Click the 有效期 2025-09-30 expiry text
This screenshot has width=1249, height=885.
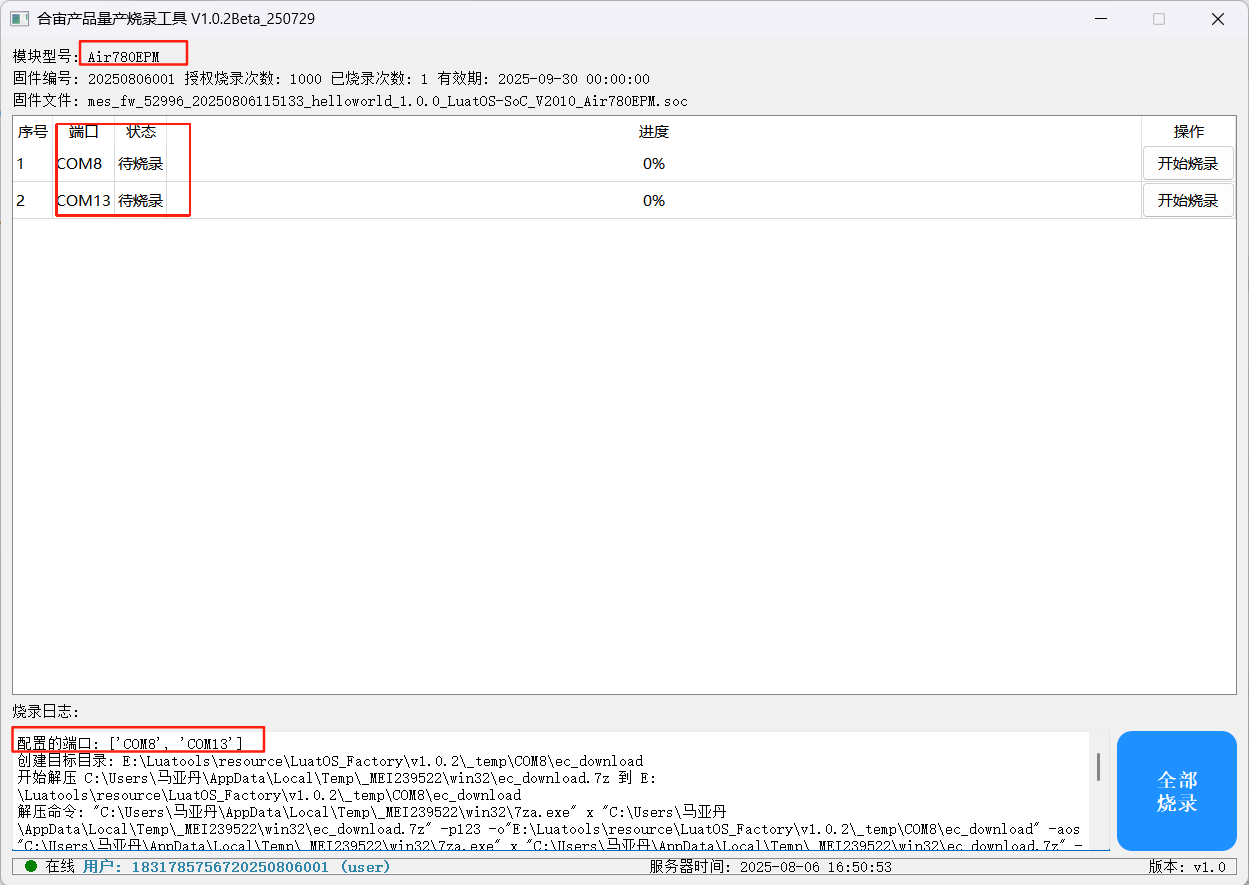(x=543, y=79)
